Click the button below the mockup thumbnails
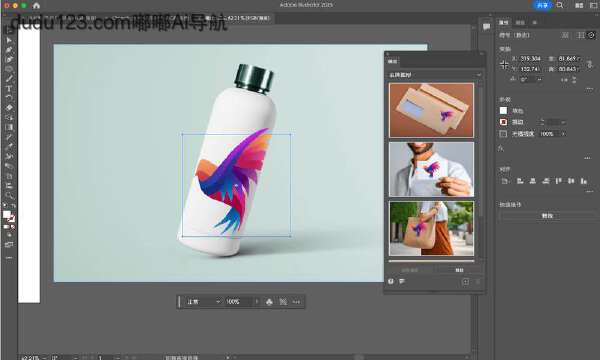The width and height of the screenshot is (600, 360). [x=459, y=270]
